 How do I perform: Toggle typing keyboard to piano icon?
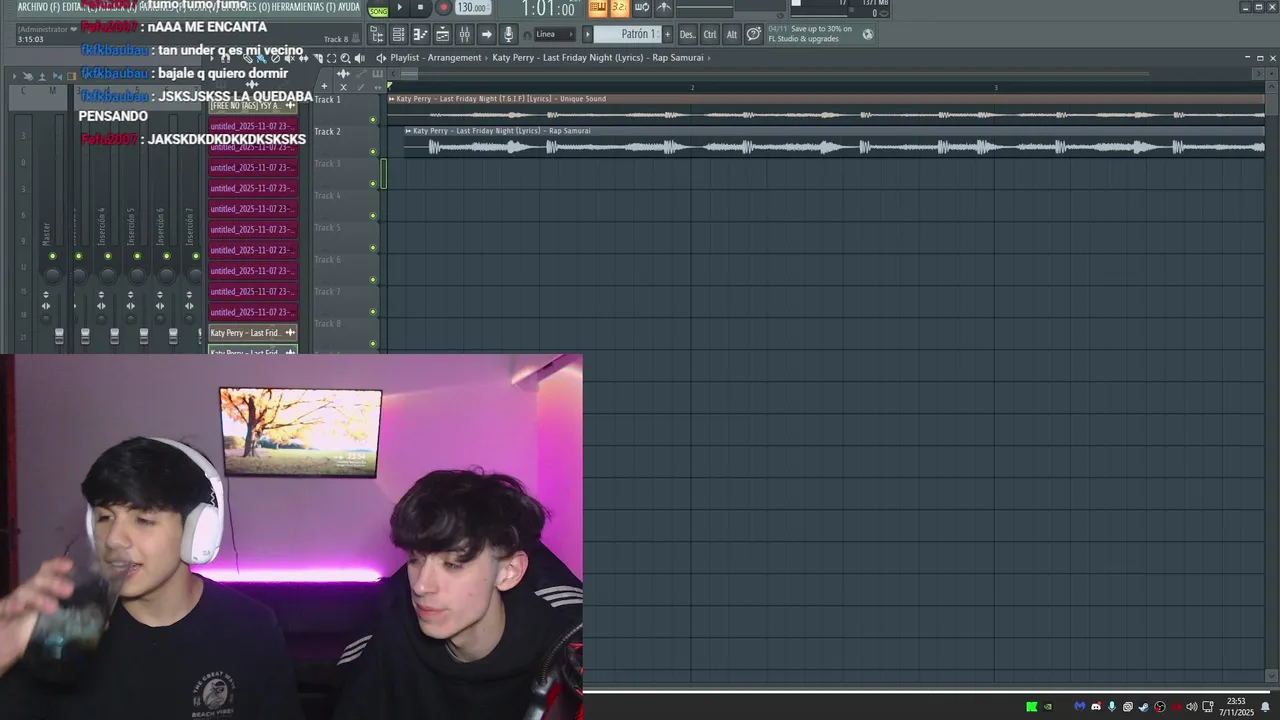(598, 7)
